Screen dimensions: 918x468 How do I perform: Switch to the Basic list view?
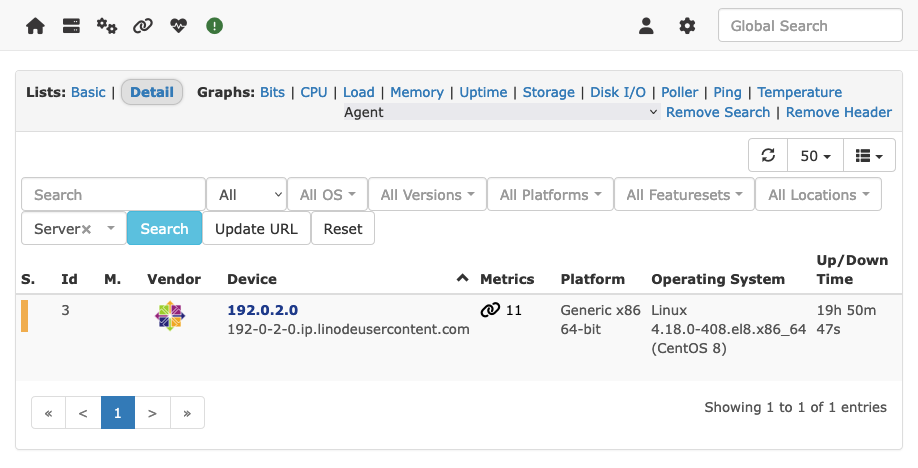tap(88, 92)
